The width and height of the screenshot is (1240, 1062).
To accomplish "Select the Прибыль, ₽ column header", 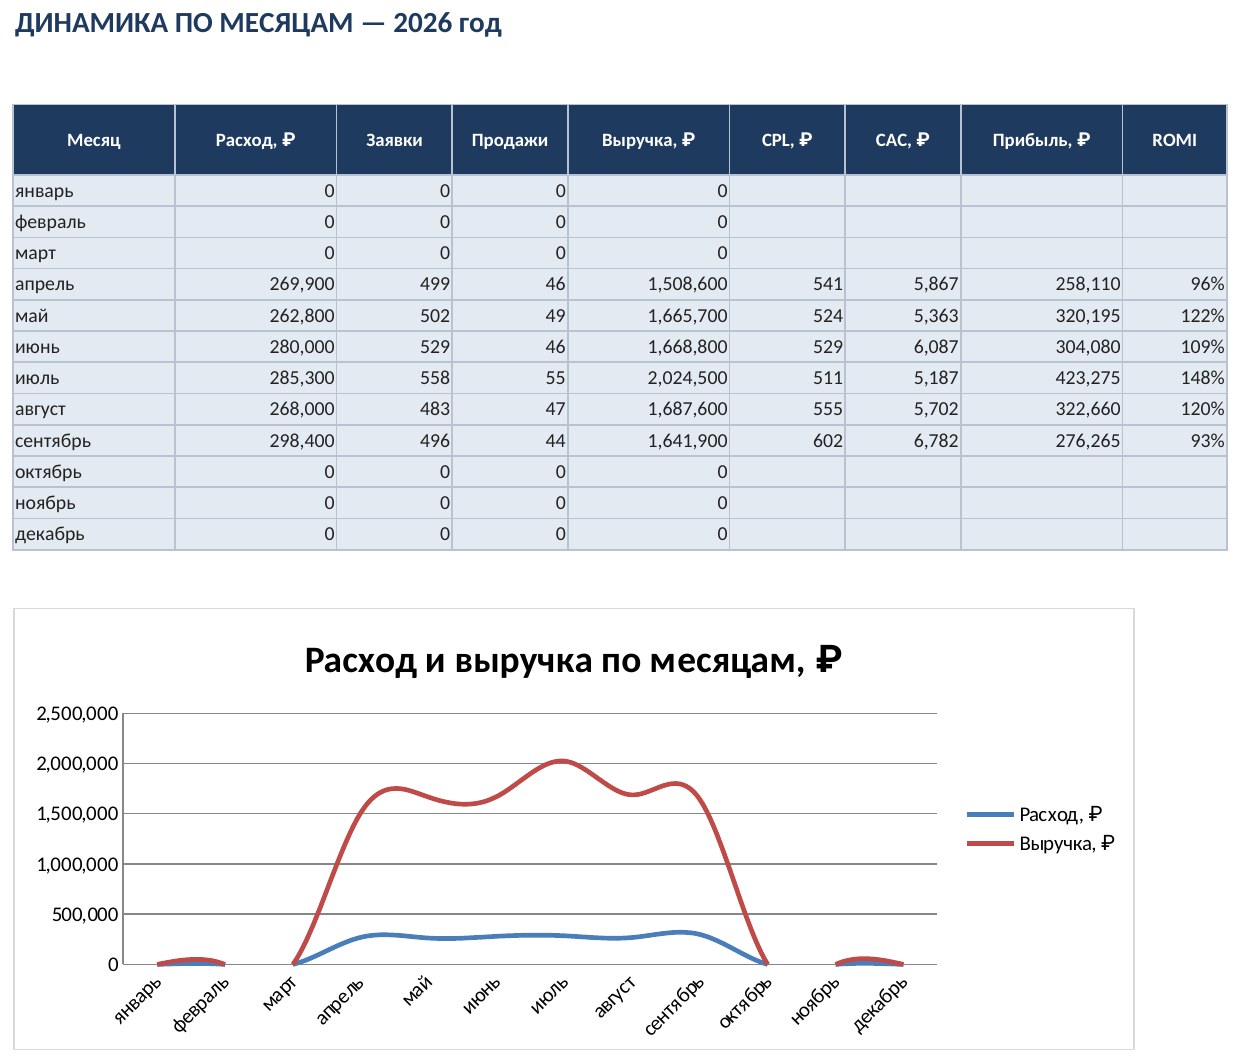I will (1042, 140).
